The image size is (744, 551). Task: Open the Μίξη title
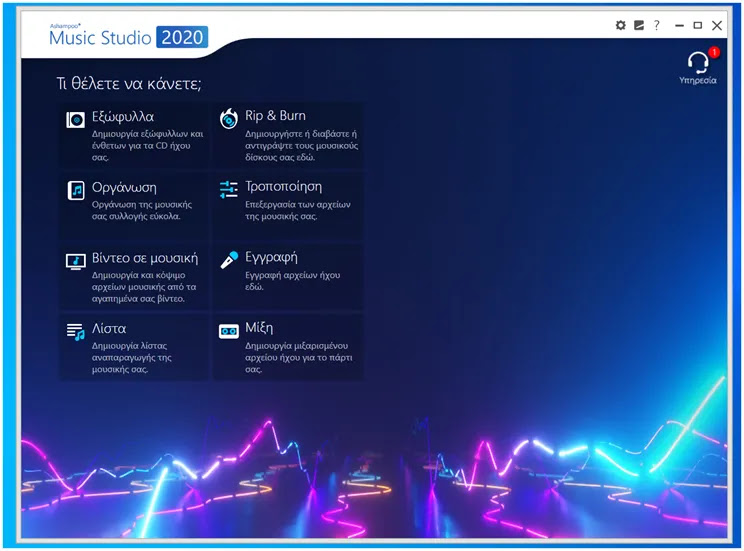point(259,328)
